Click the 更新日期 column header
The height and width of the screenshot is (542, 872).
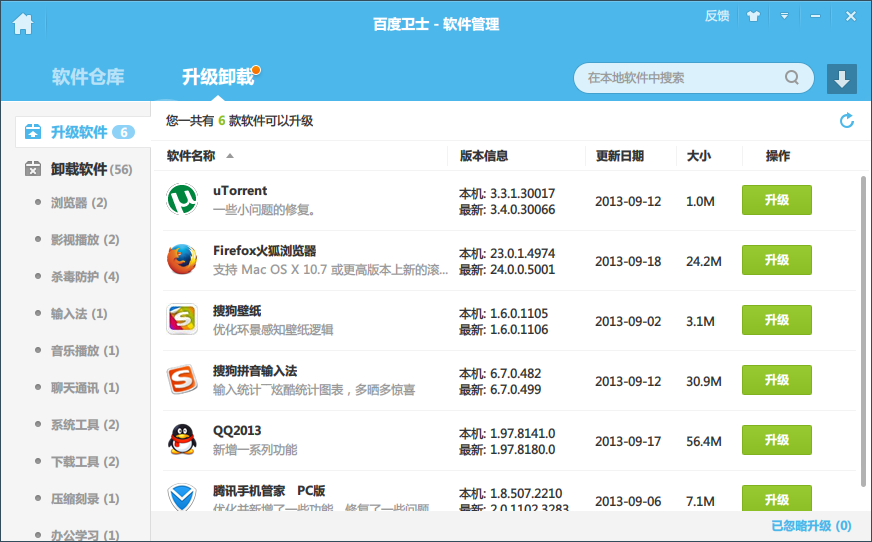620,156
